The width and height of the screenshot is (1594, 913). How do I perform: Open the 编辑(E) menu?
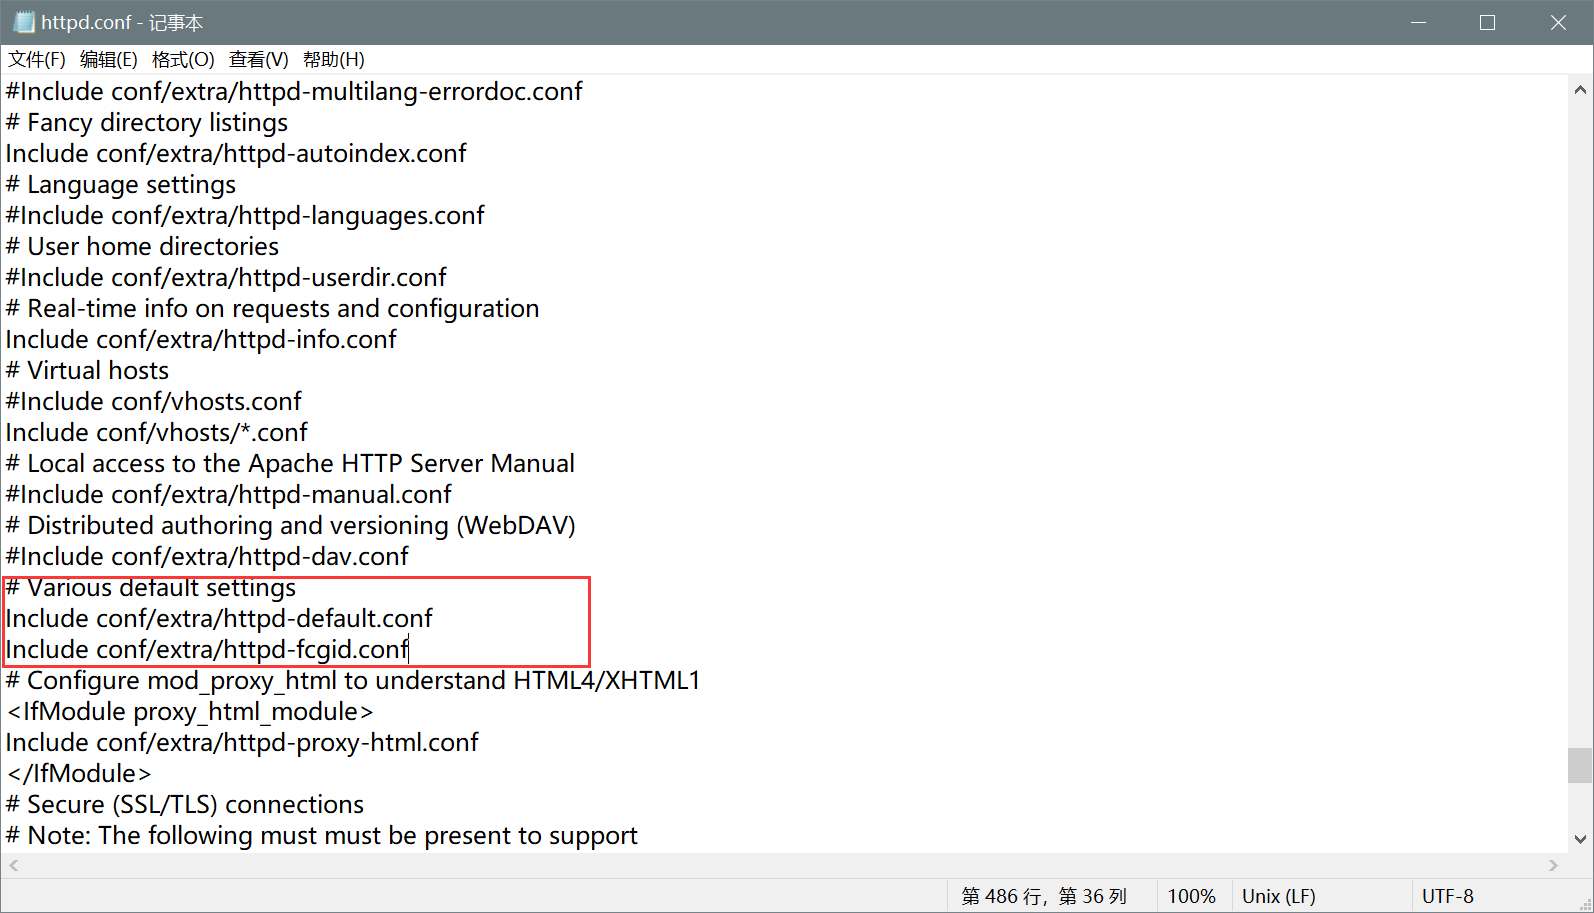109,60
